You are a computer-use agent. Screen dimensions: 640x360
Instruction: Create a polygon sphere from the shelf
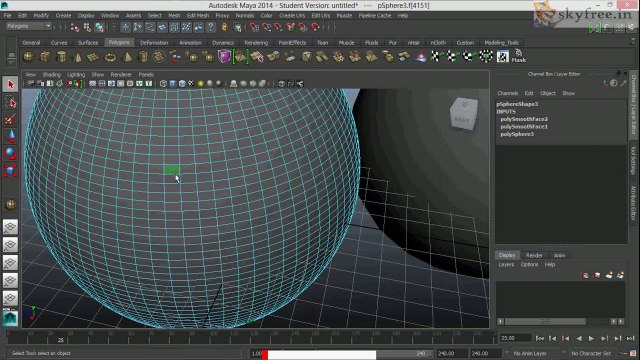(28, 57)
